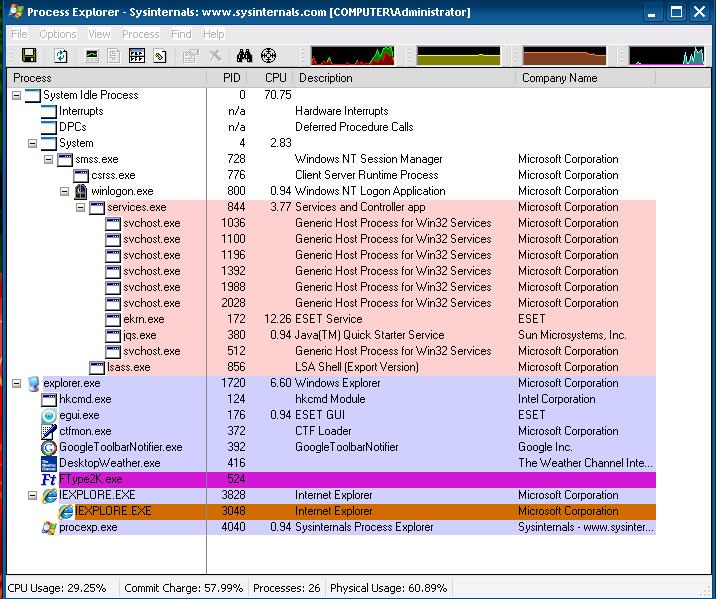Viewport: 716px width, 599px height.
Task: Click the Process Explorer title bar icon
Action: pyautogui.click(x=16, y=11)
